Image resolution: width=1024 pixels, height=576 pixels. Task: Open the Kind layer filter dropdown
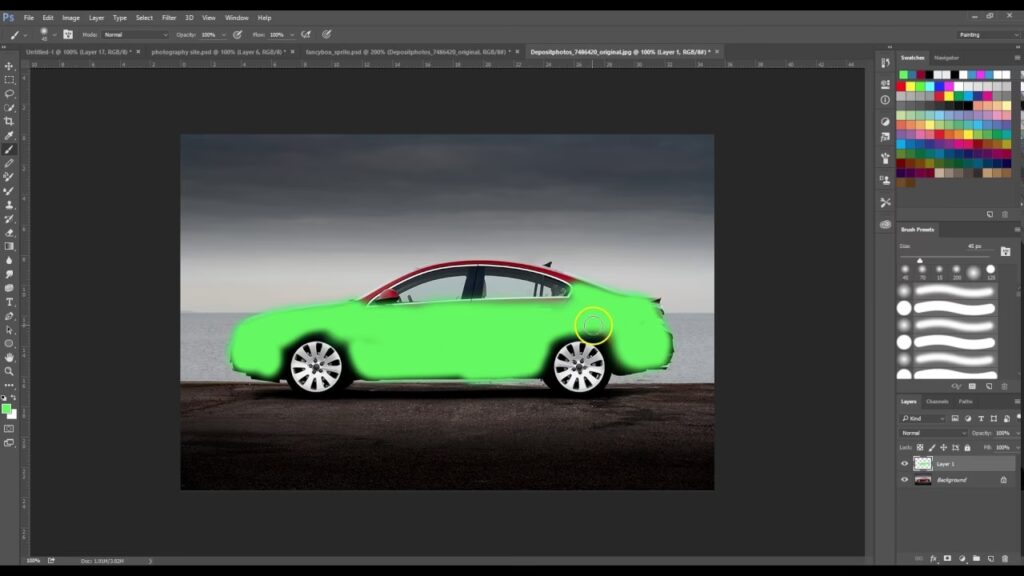click(x=923, y=418)
